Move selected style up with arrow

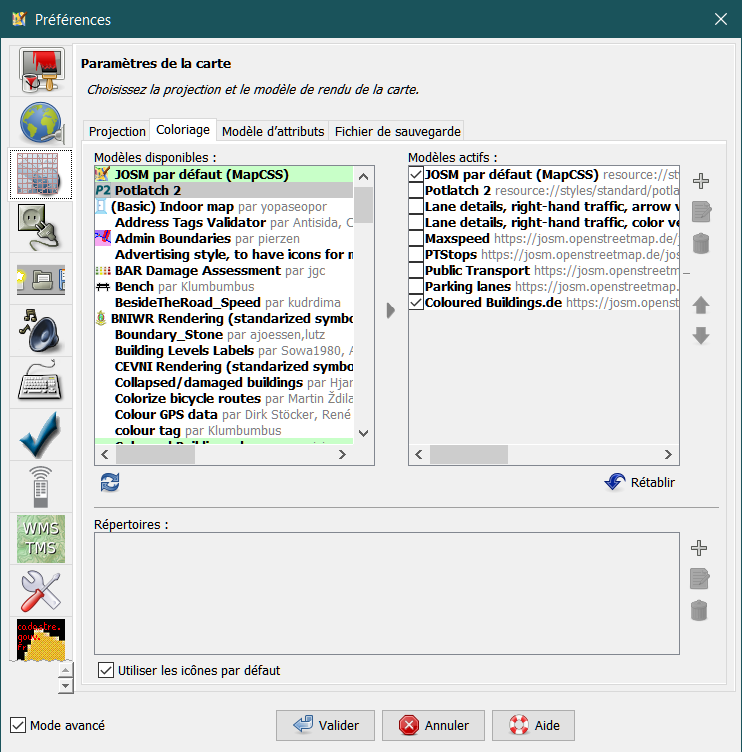(x=701, y=305)
